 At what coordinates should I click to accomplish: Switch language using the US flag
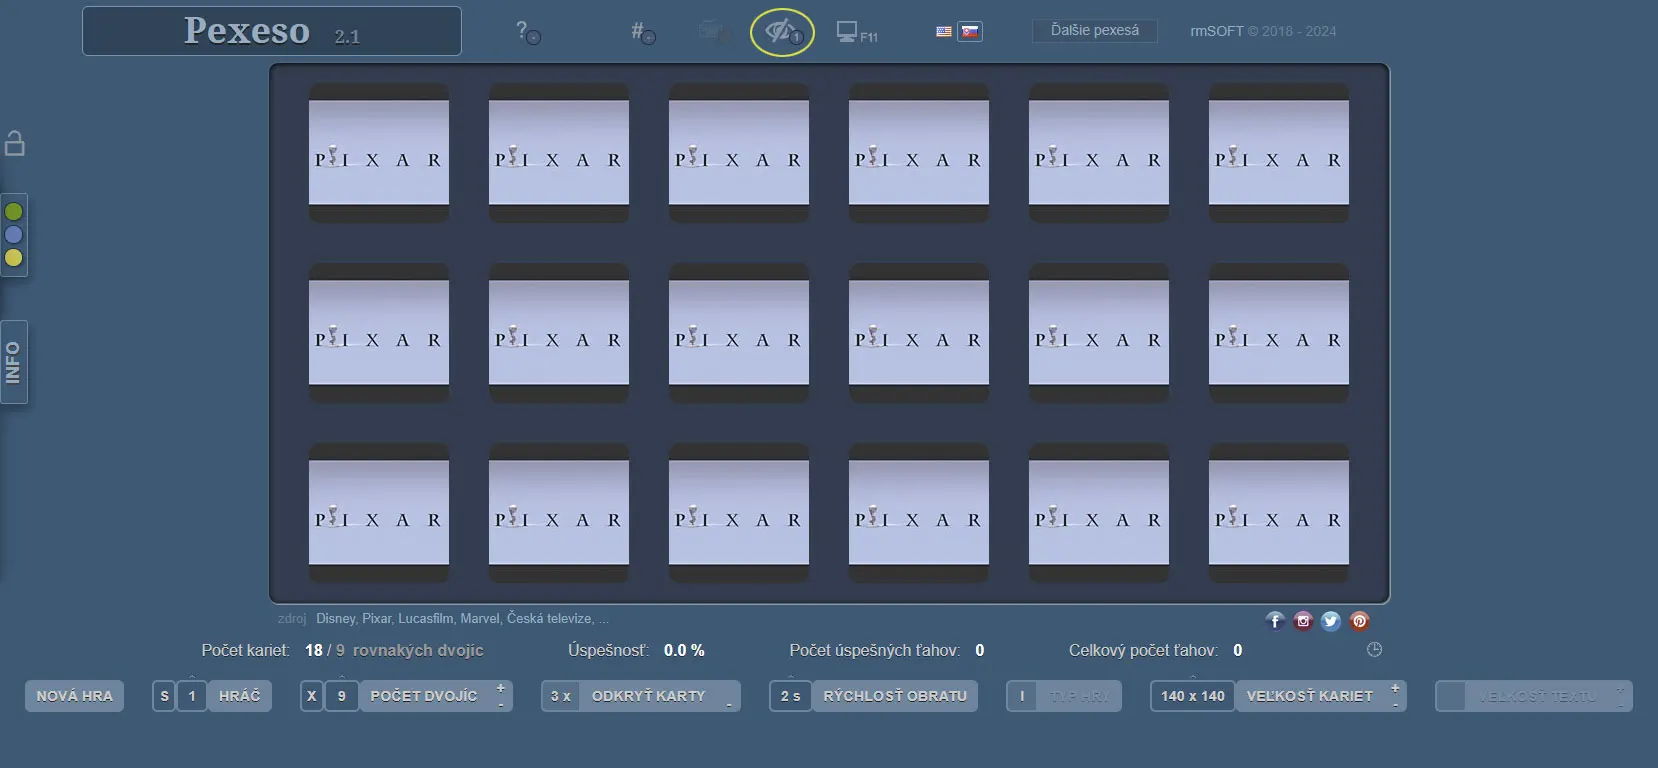point(944,32)
